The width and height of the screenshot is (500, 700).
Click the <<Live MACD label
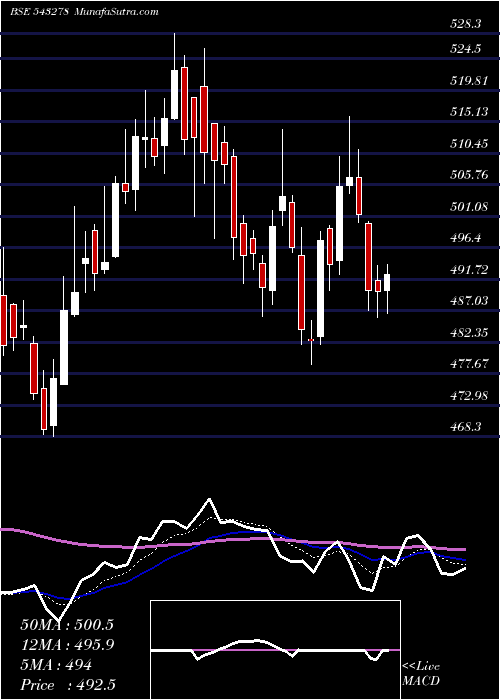(421, 674)
